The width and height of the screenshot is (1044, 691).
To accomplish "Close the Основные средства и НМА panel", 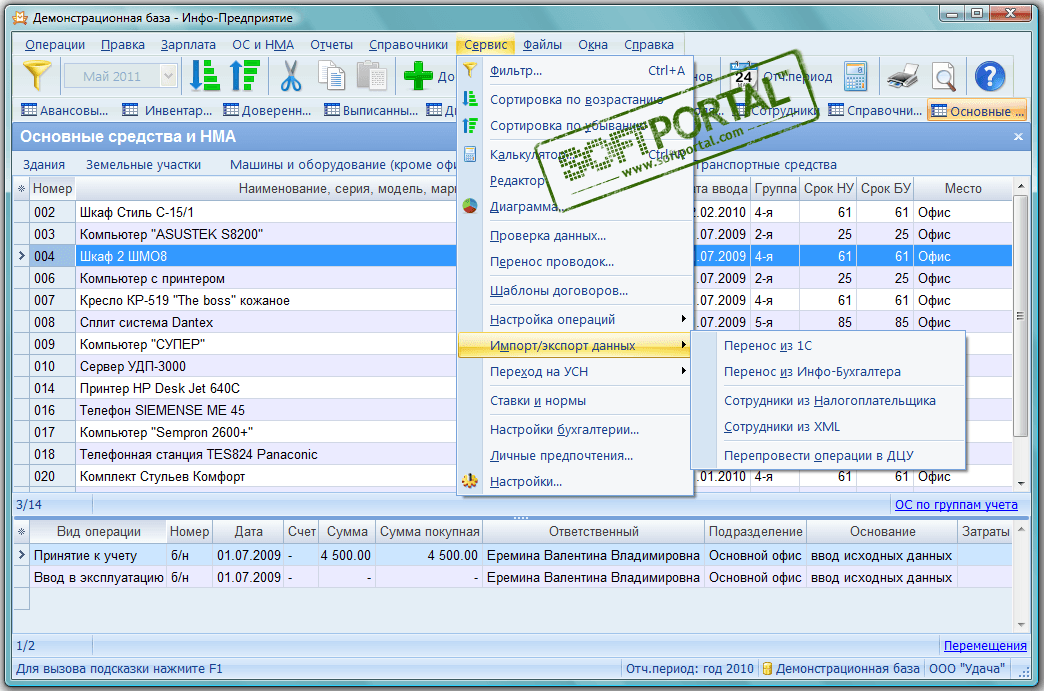I will pyautogui.click(x=1018, y=136).
